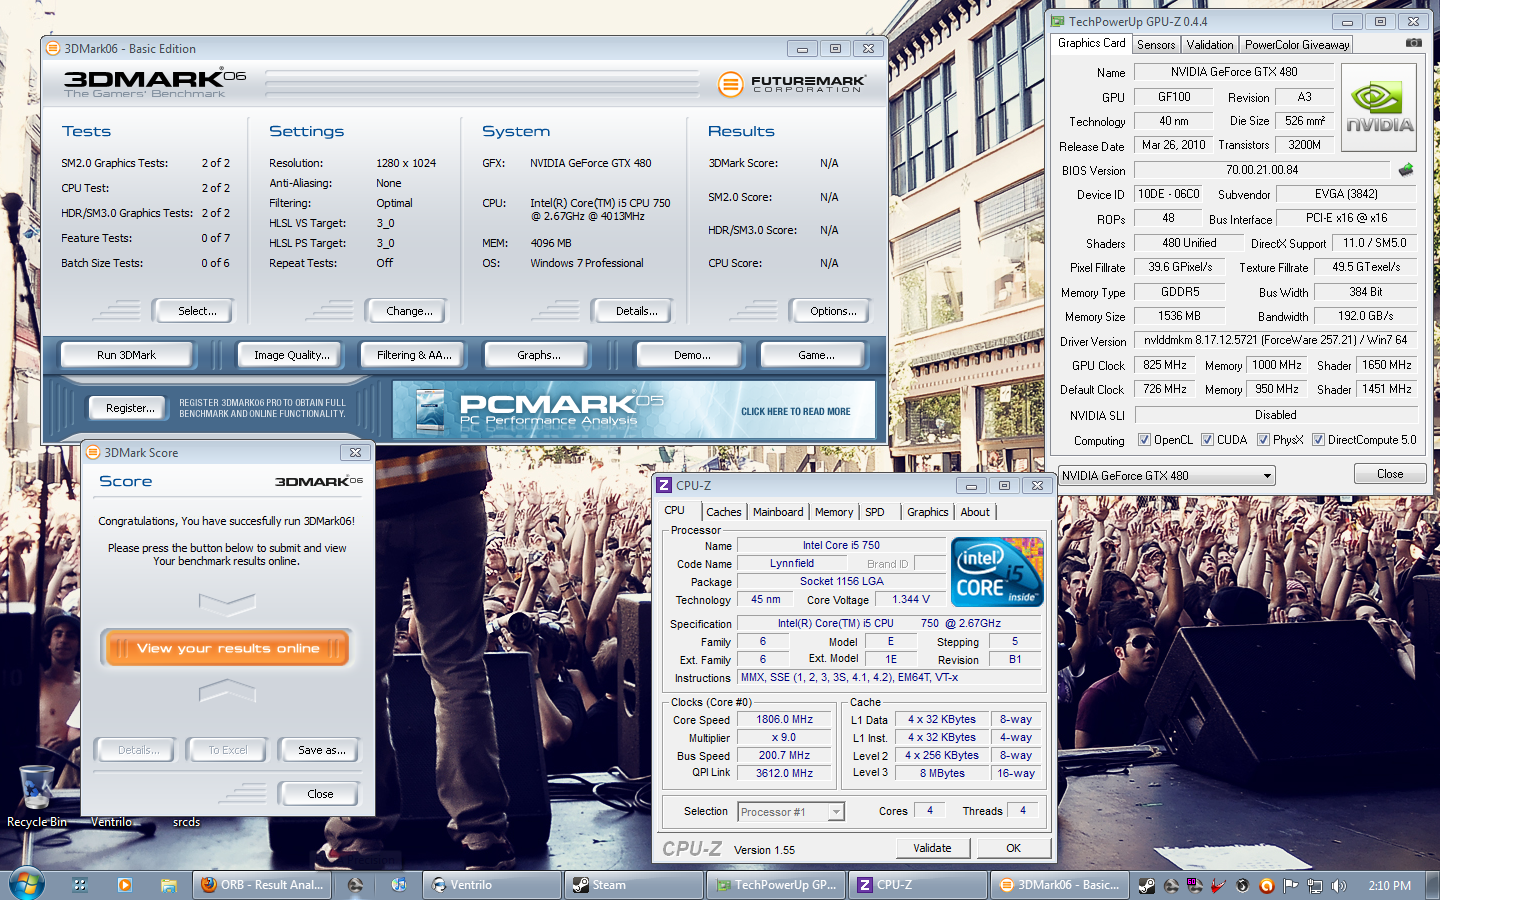Launch the media player from the taskbar
Image resolution: width=1536 pixels, height=900 pixels.
[125, 885]
